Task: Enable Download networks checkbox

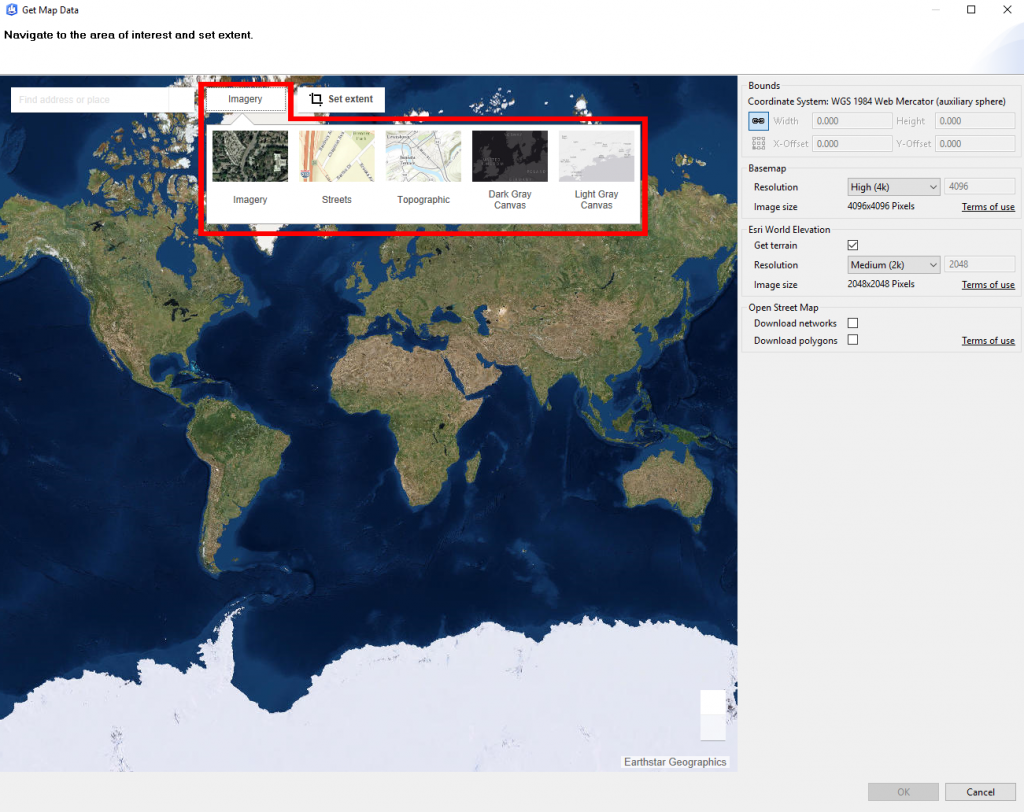Action: click(853, 323)
